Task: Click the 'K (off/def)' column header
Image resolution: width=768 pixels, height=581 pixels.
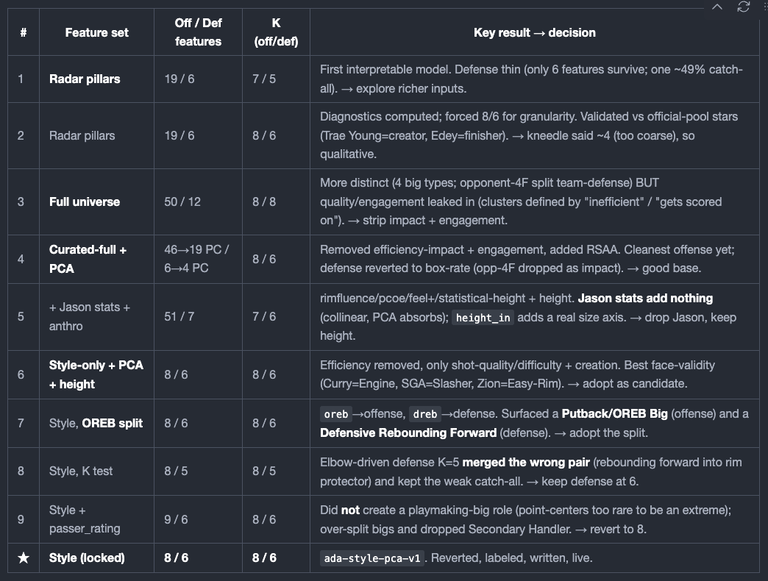Action: click(x=276, y=32)
